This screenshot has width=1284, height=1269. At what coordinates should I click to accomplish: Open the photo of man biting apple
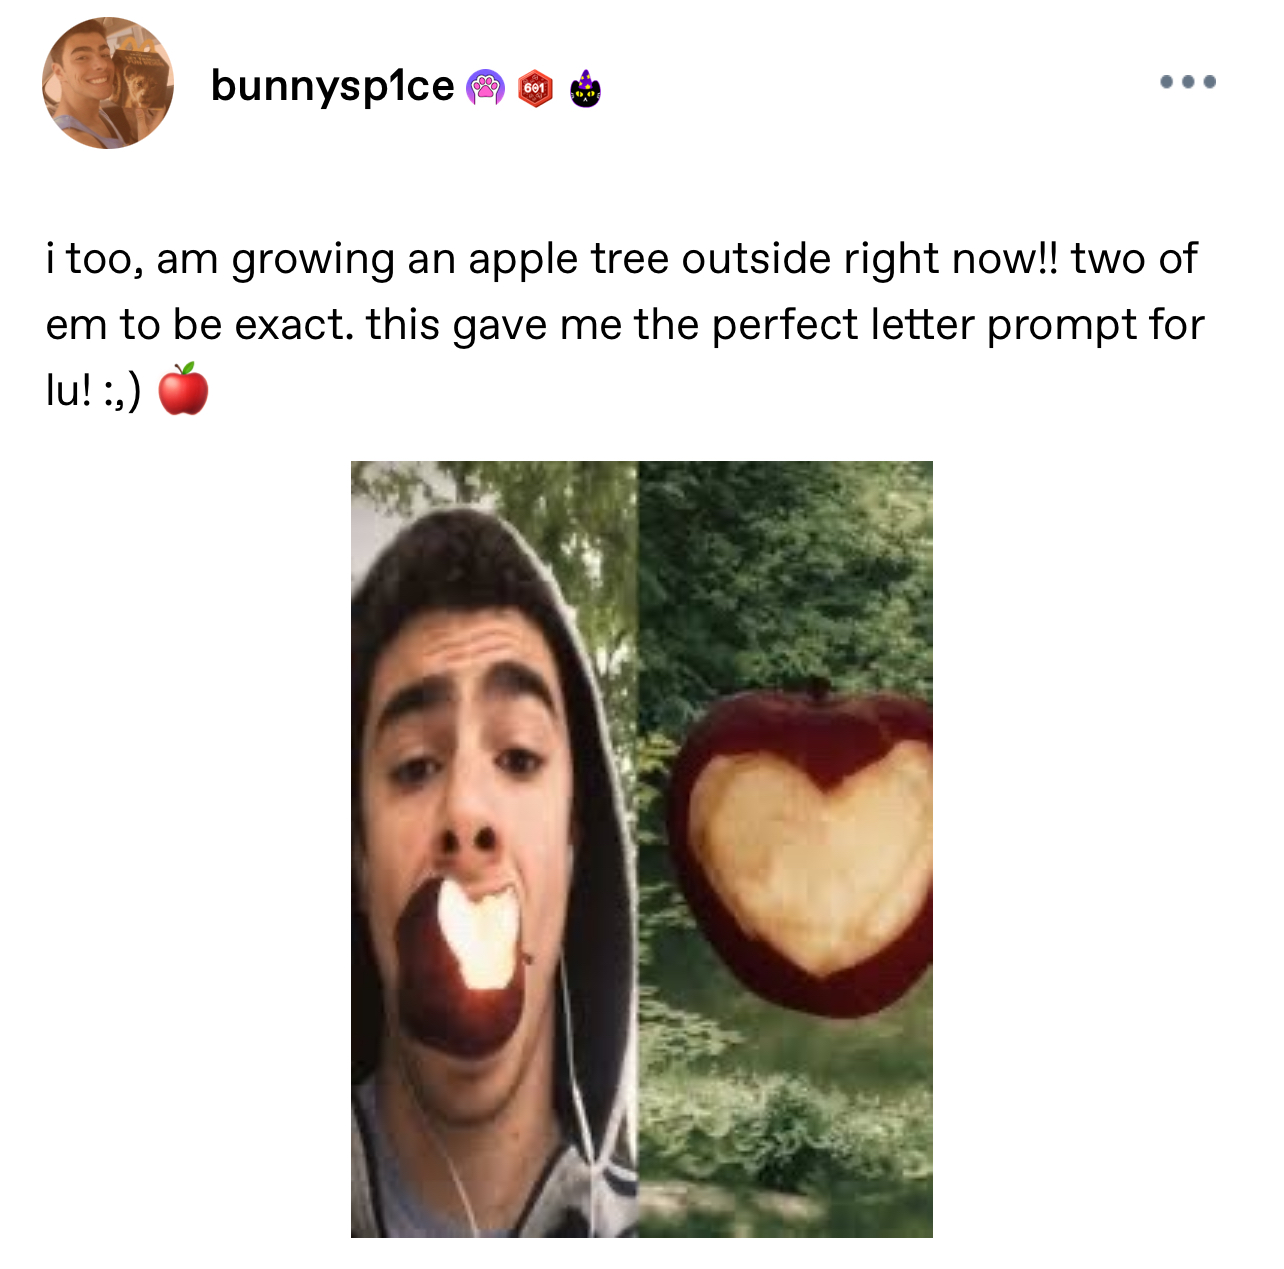494,849
